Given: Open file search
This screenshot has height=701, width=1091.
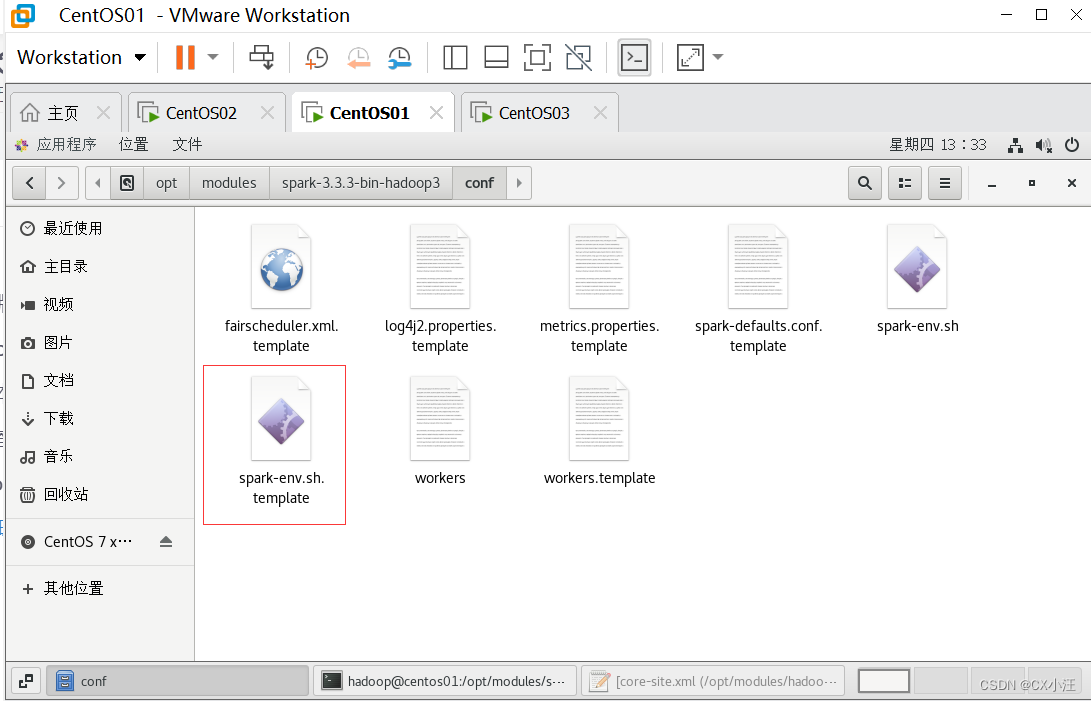Looking at the screenshot, I should tap(865, 183).
